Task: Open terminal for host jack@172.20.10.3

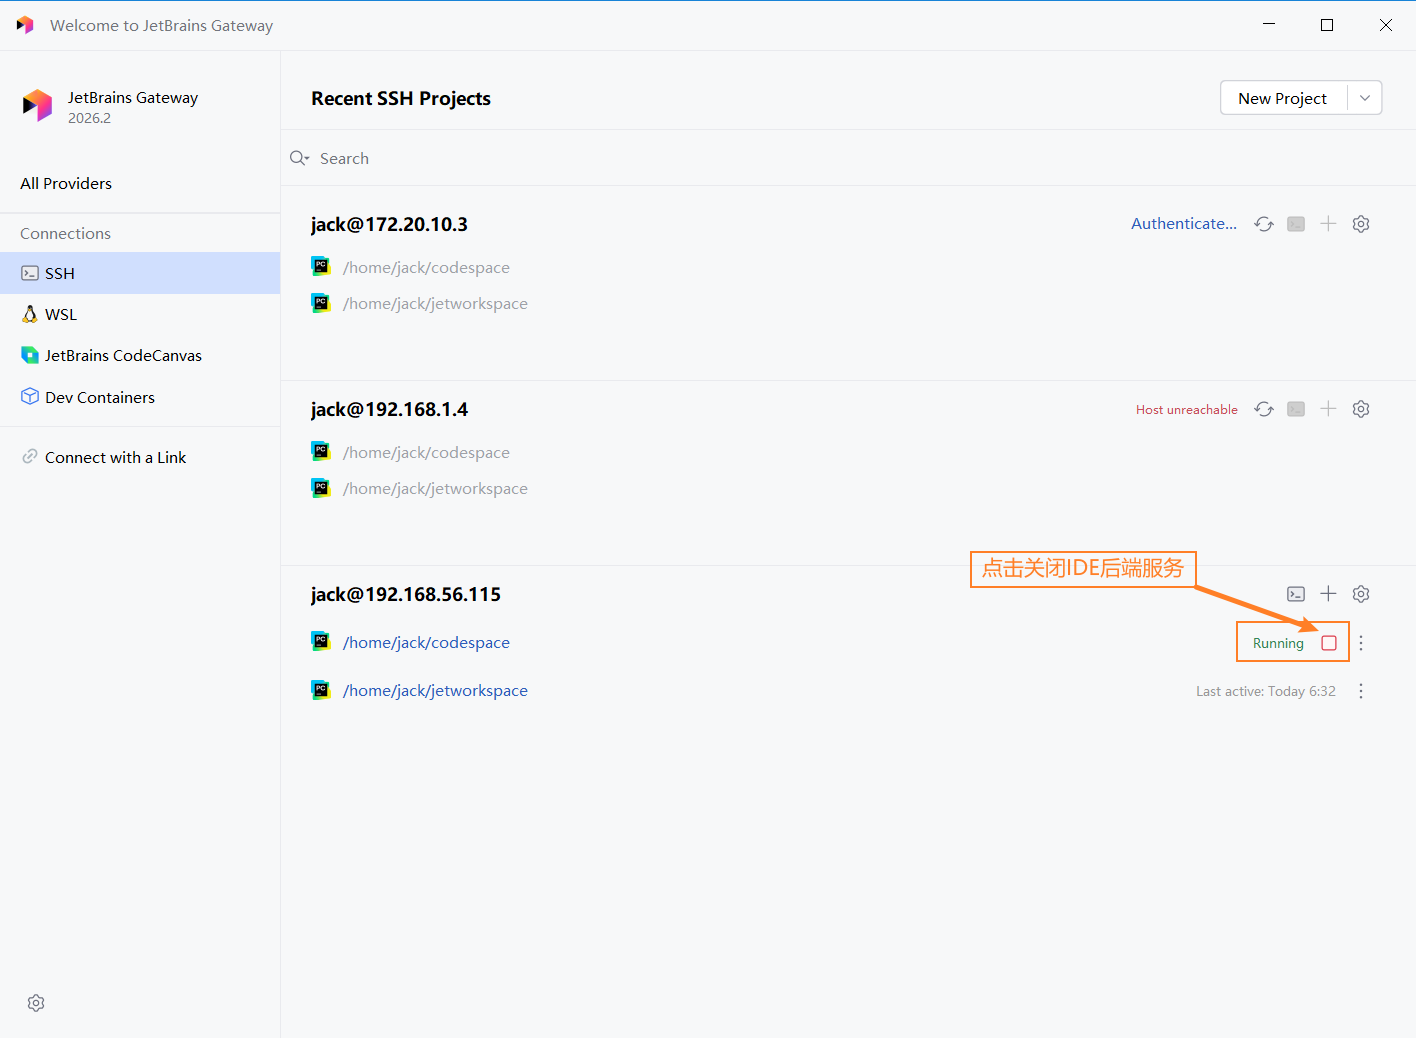Action: 1296,224
